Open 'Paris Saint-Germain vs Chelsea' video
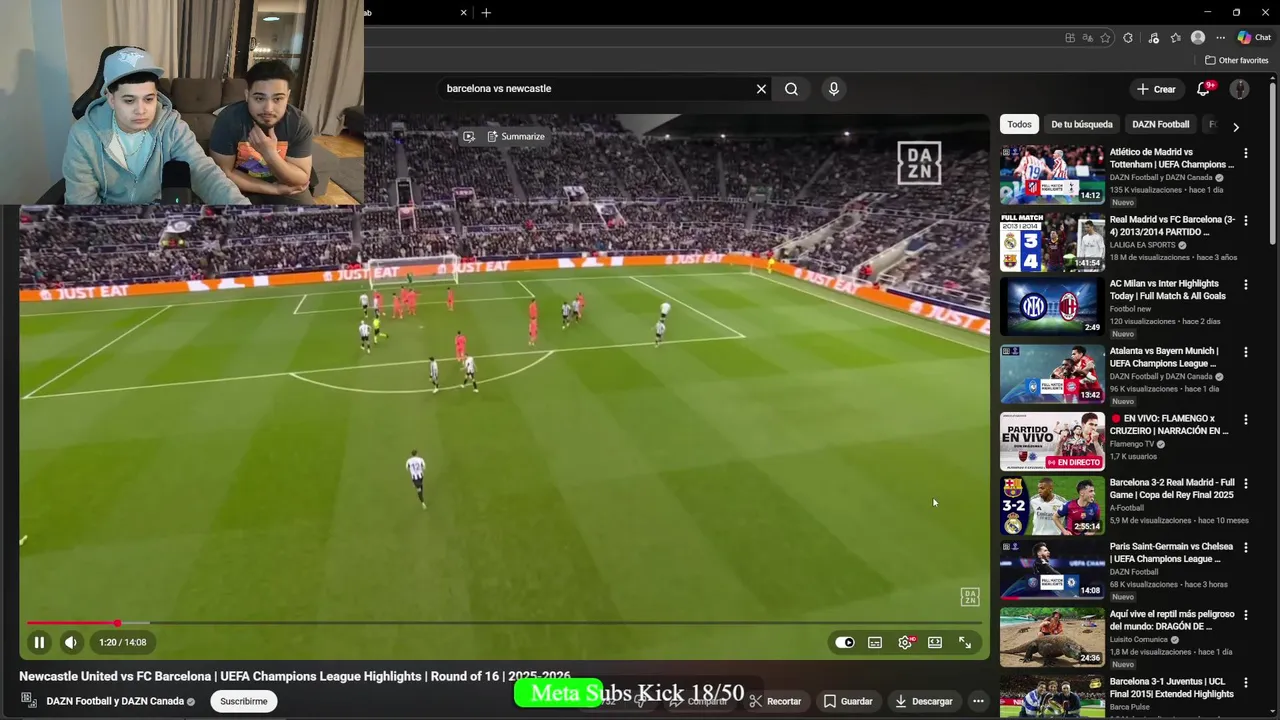The height and width of the screenshot is (720, 1280). 1171,553
